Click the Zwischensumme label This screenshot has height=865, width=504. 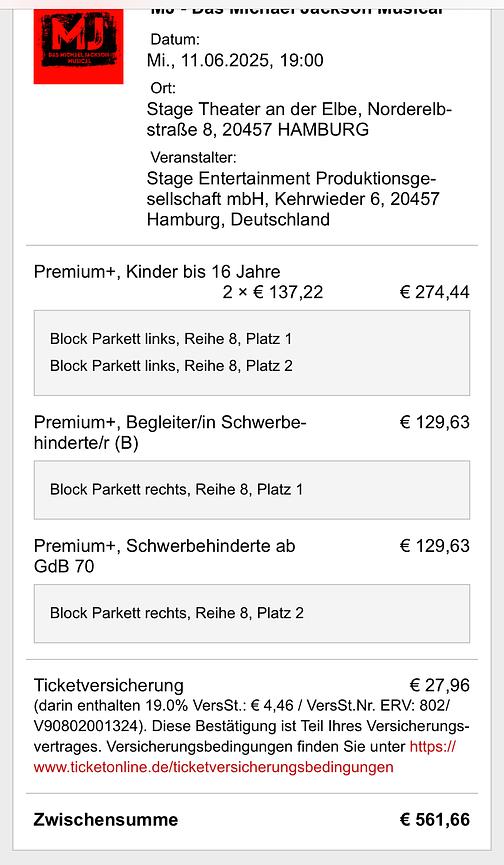[106, 819]
